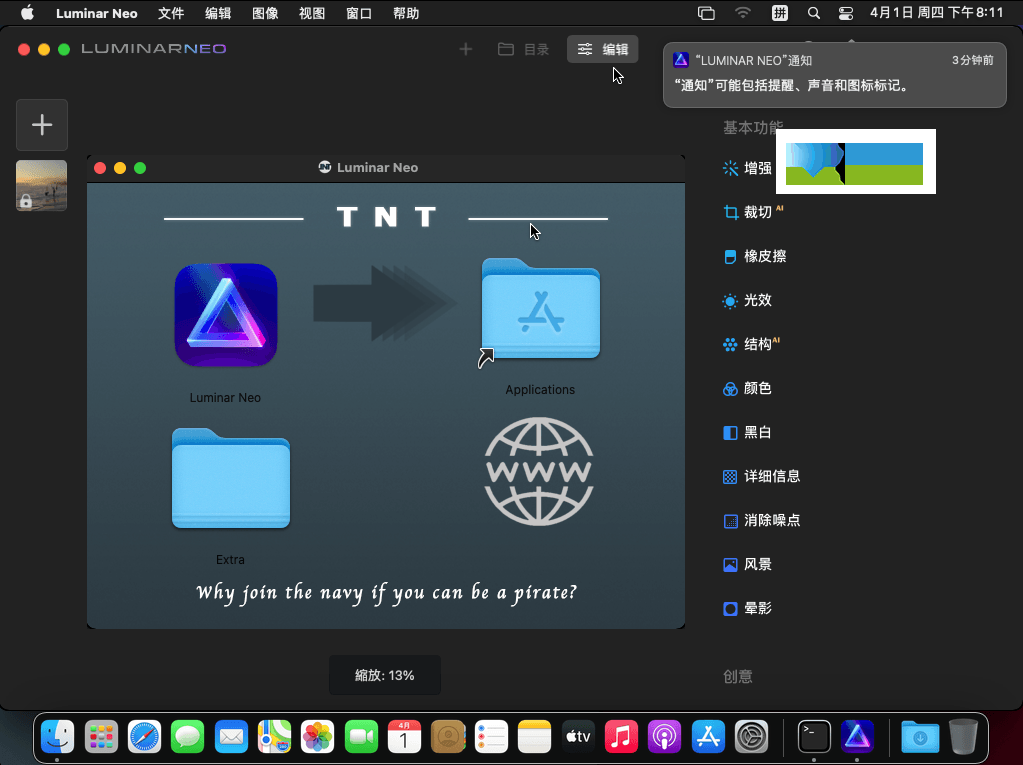Open App Store from the Dock
This screenshot has height=765, width=1023.
[x=709, y=737]
